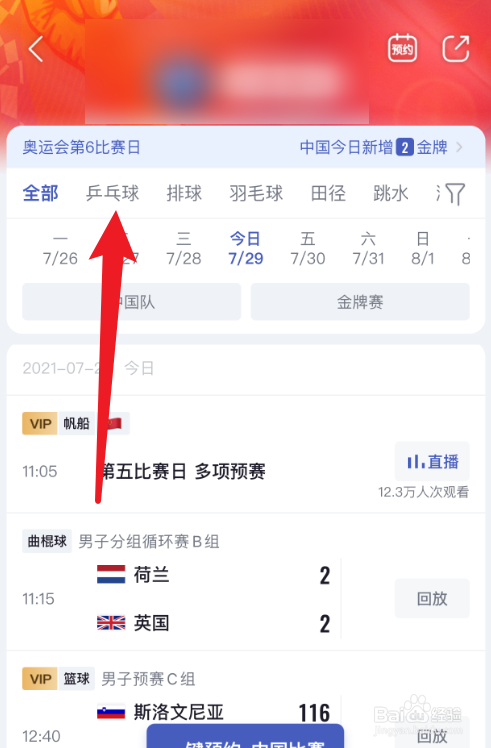Screen dimensions: 491x748
Task: Switch to the 羽毛球 tab
Action: (256, 193)
